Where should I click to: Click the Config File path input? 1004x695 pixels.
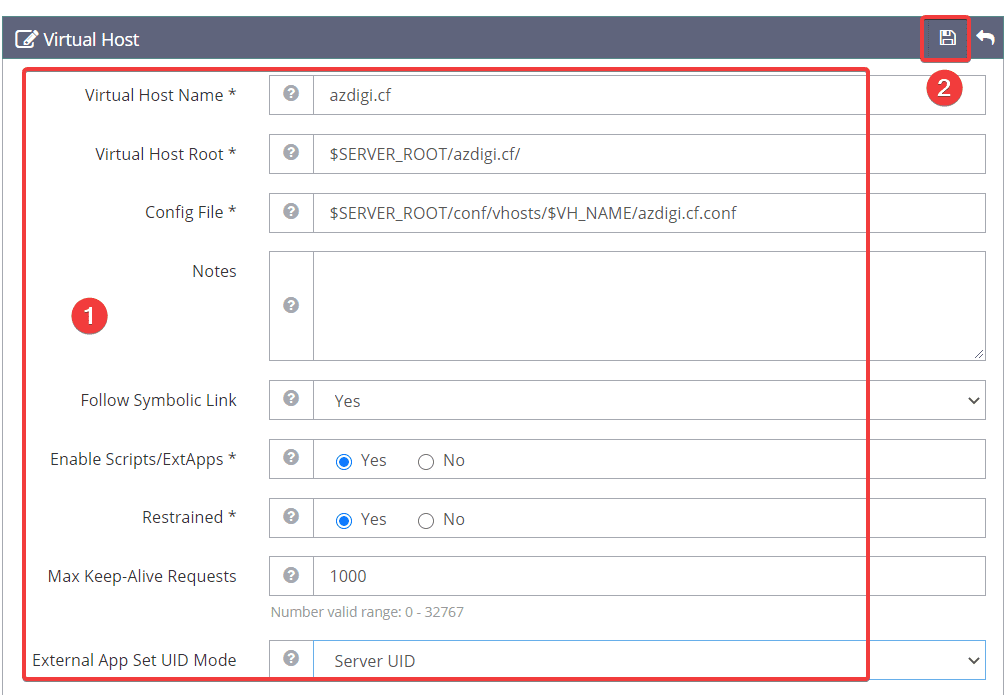tap(600, 212)
